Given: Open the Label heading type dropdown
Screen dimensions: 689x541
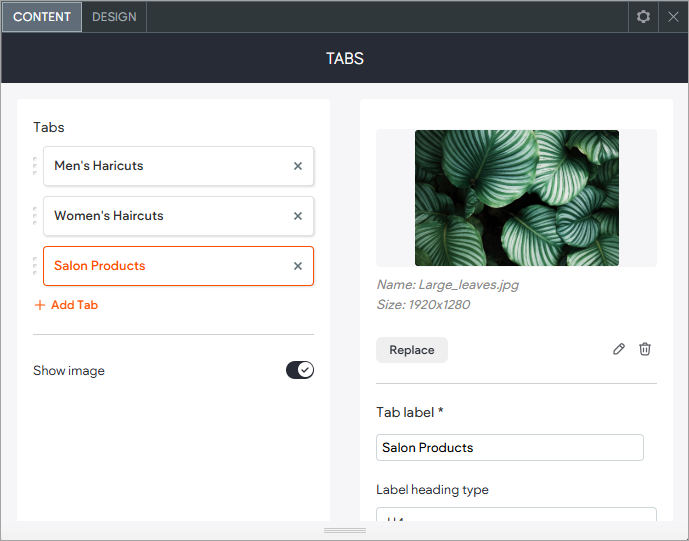Looking at the screenshot, I should [515, 516].
